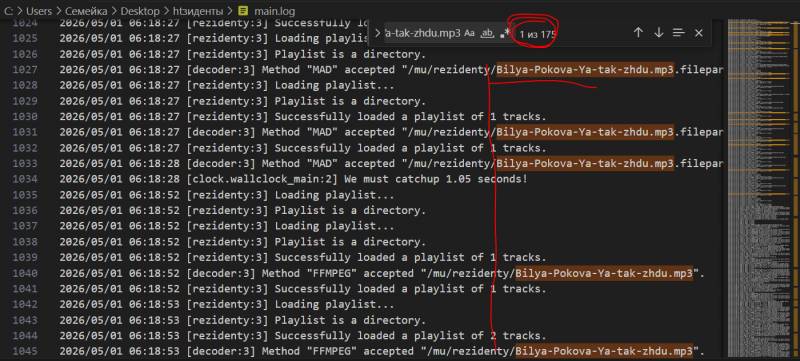Click highlighted mp3 match on line 1045
This screenshot has width=800, height=361.
coord(604,351)
